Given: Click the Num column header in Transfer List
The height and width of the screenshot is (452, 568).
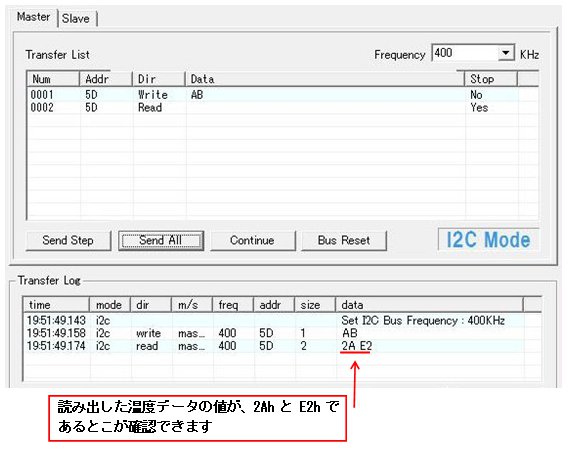Looking at the screenshot, I should tap(53, 79).
